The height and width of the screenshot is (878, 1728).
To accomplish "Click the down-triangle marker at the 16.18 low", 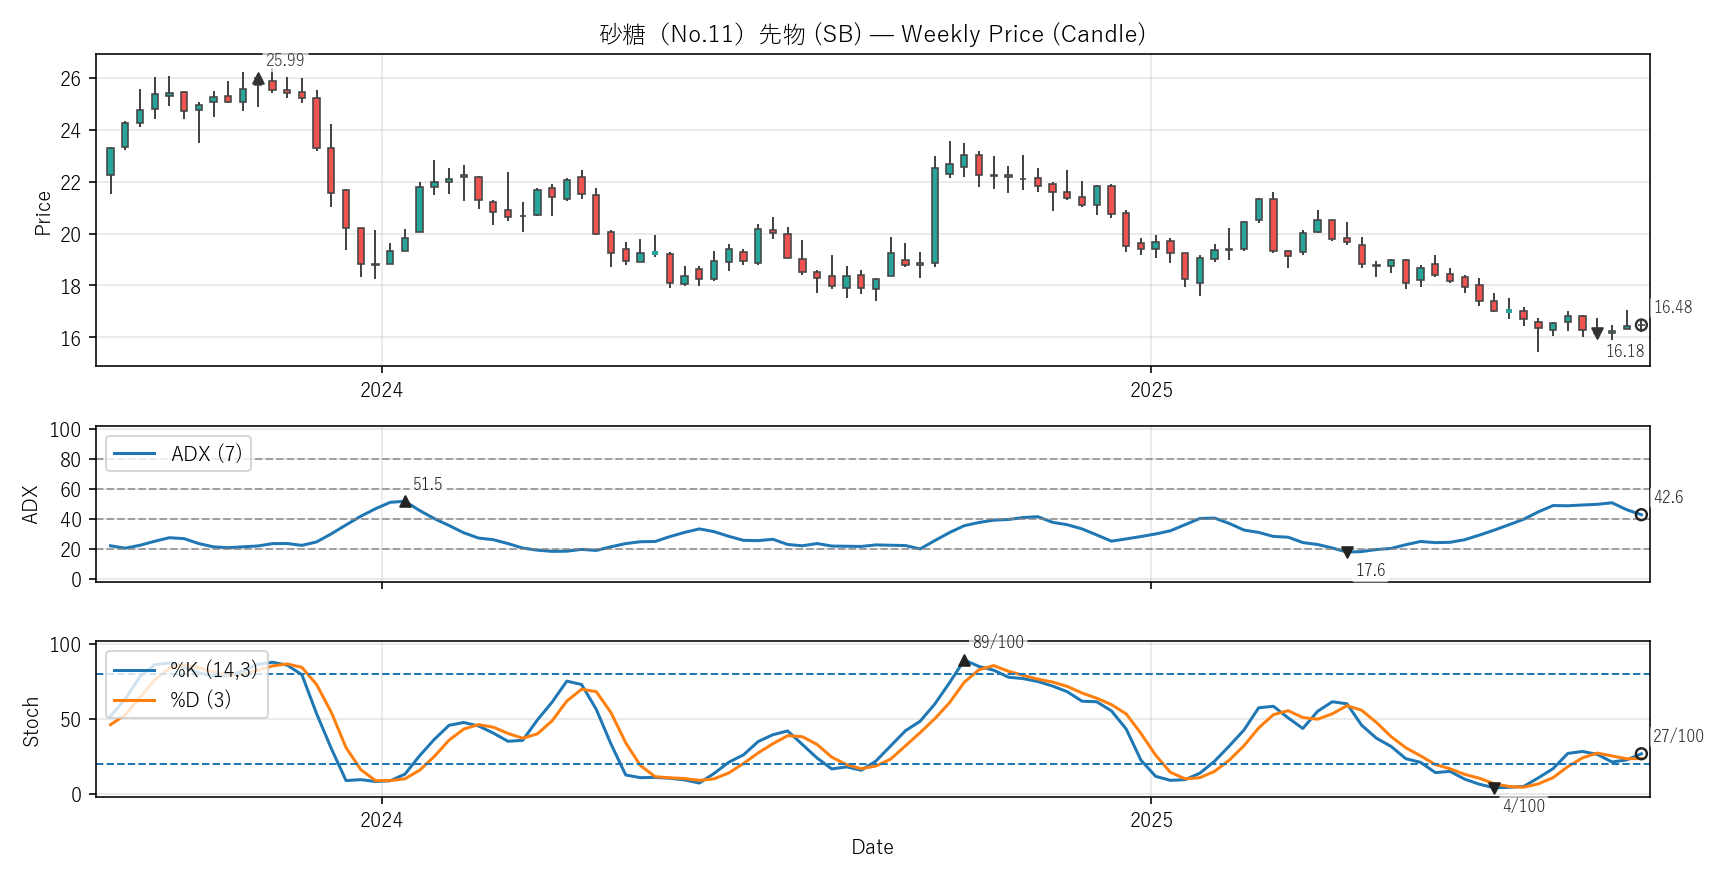I will [1597, 333].
